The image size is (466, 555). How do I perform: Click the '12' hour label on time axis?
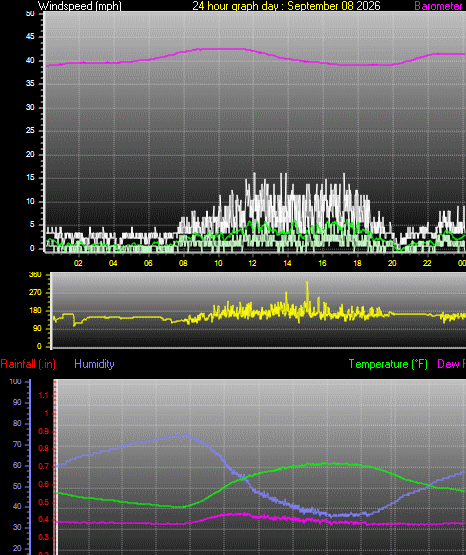point(252,263)
